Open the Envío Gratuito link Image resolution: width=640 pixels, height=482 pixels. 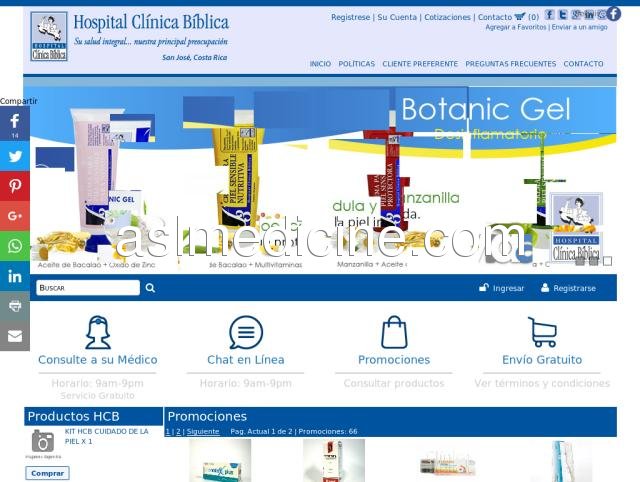[x=542, y=360]
